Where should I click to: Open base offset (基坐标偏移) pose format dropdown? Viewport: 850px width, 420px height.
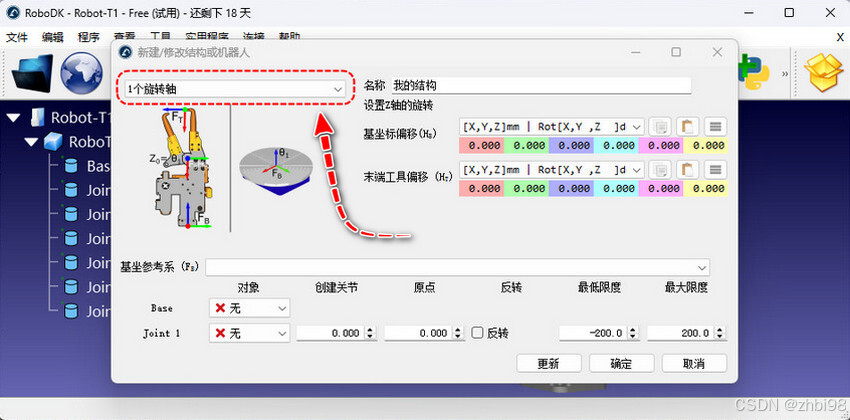551,126
